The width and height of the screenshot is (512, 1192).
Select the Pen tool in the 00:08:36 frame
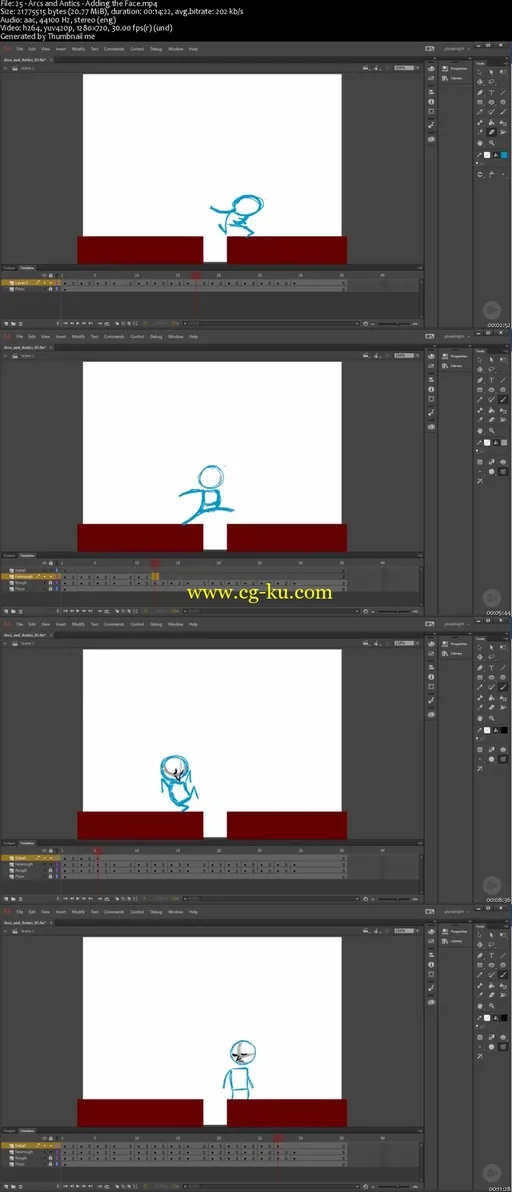pyautogui.click(x=479, y=668)
